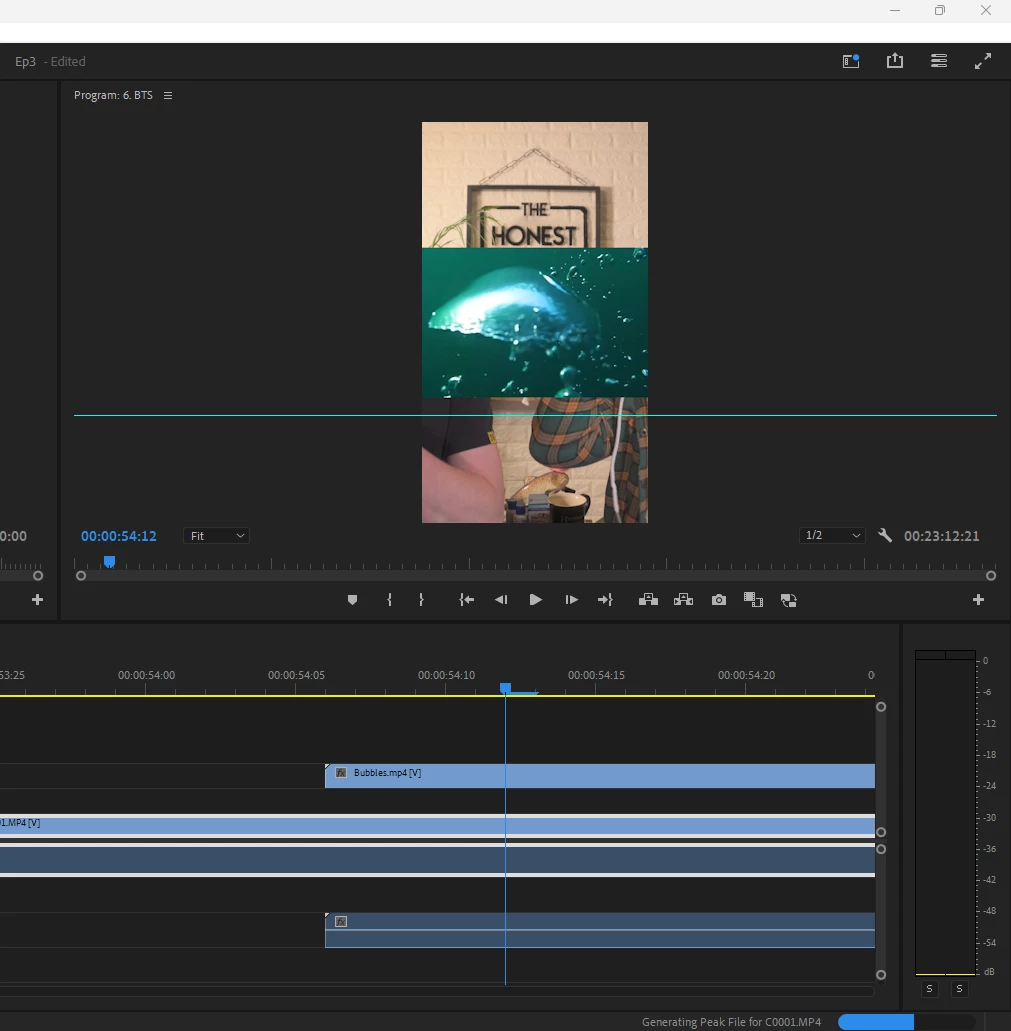Open the Quick Export share icon

click(894, 61)
